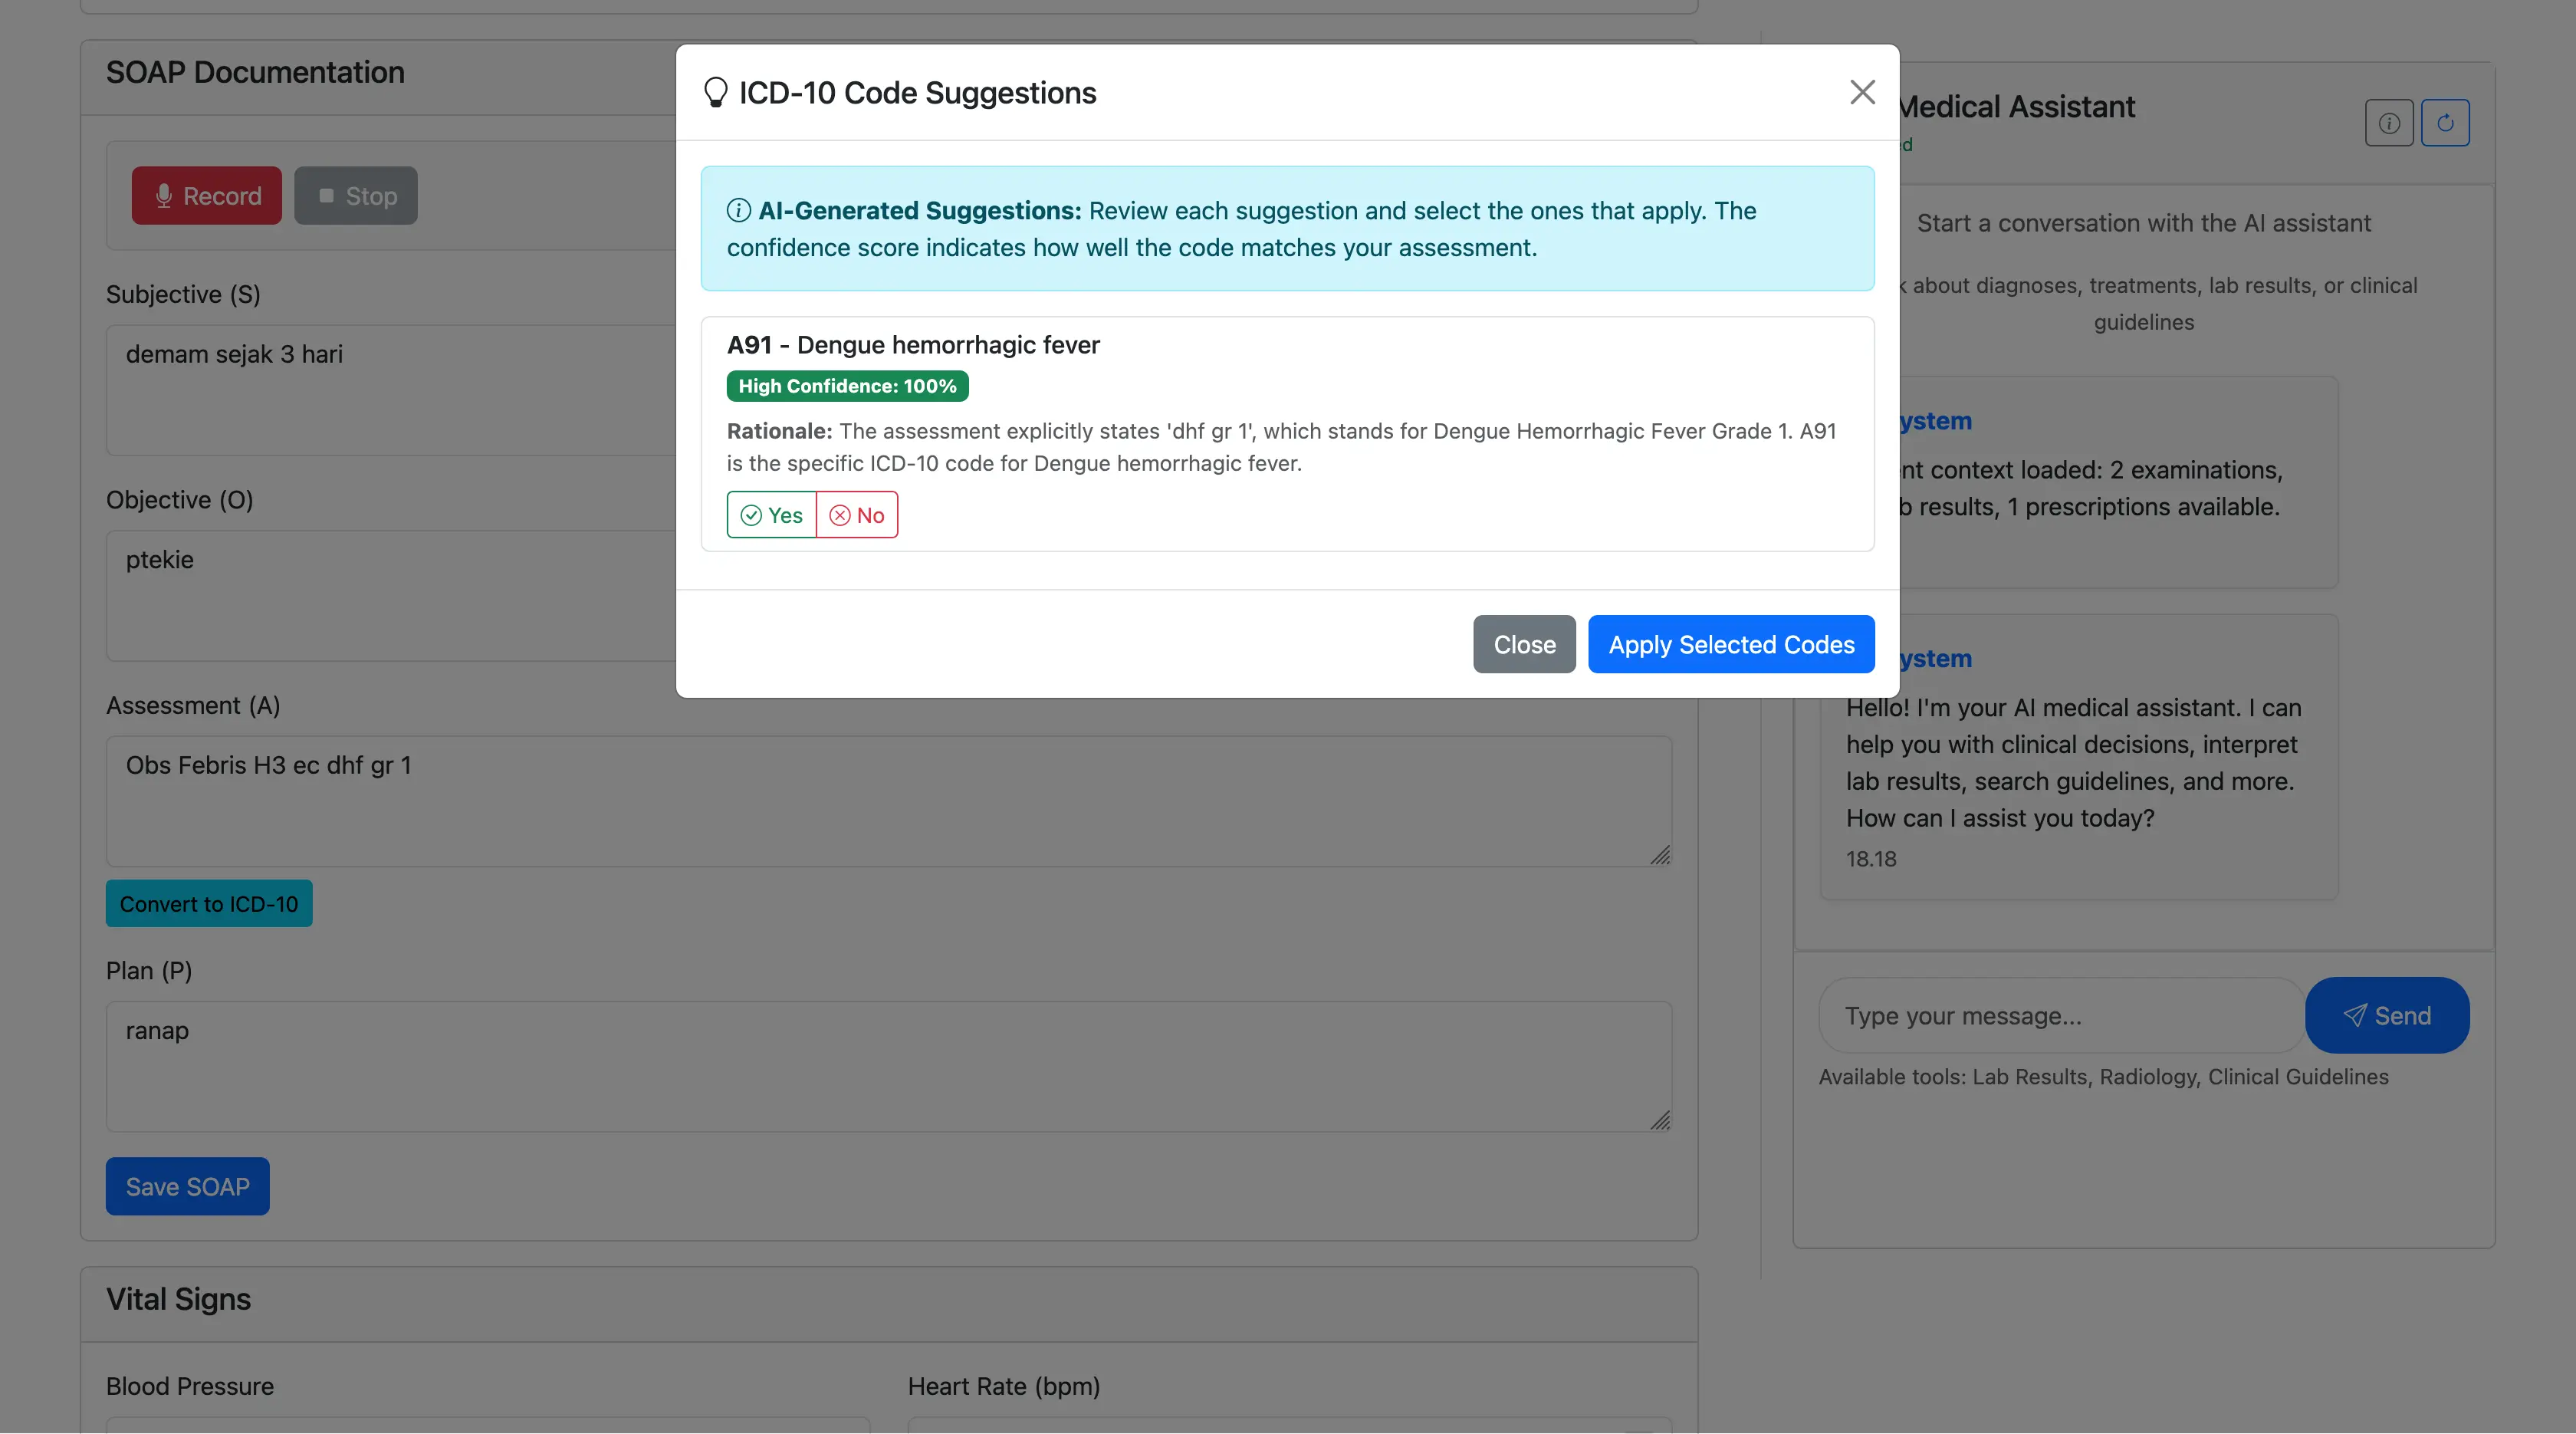Click the High Confidence 100% badge
This screenshot has width=2576, height=1434.
pyautogui.click(x=847, y=386)
